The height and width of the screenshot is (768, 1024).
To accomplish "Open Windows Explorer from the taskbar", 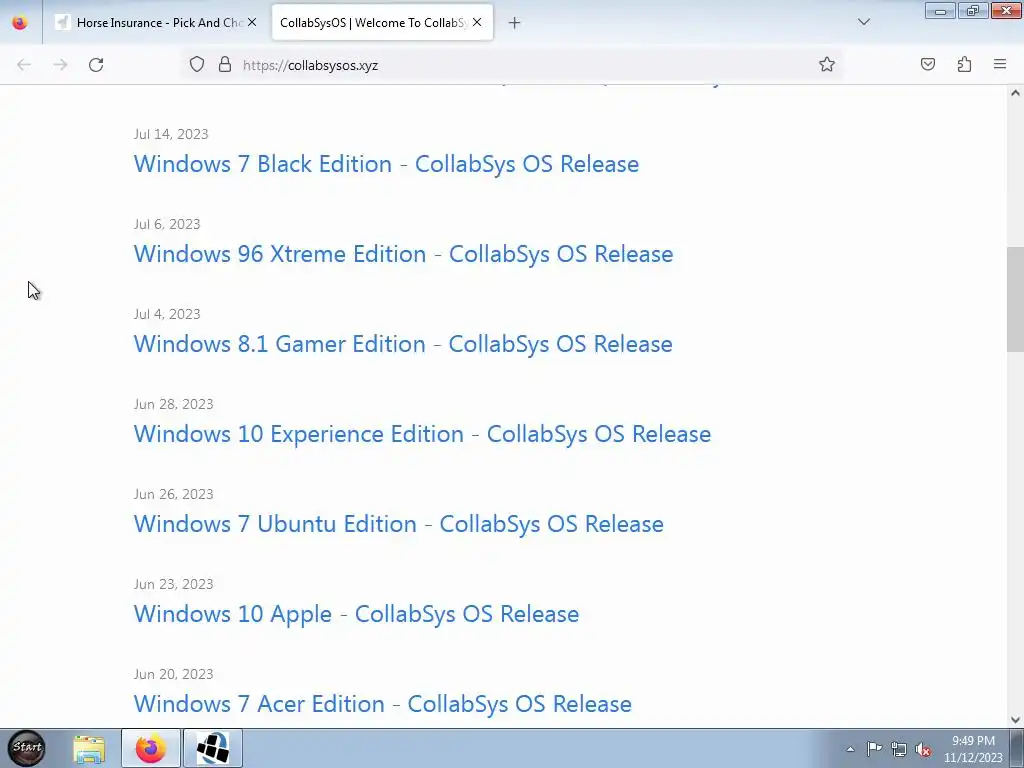I will (x=89, y=748).
